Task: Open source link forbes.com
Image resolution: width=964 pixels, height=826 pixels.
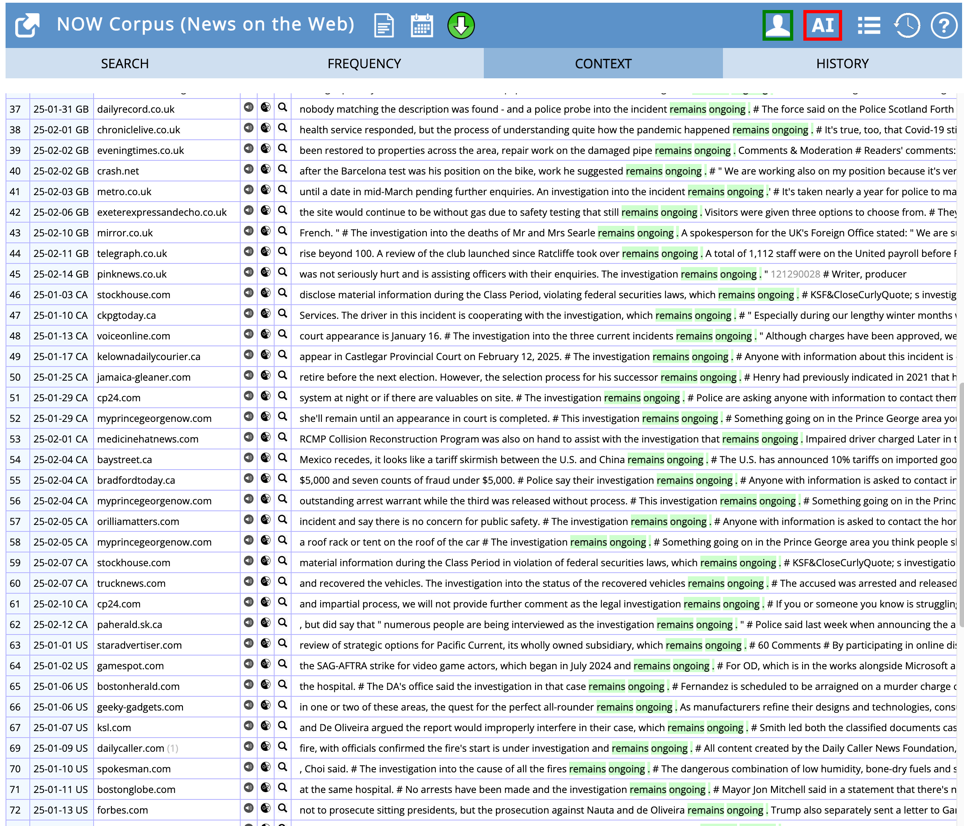Action: point(122,810)
